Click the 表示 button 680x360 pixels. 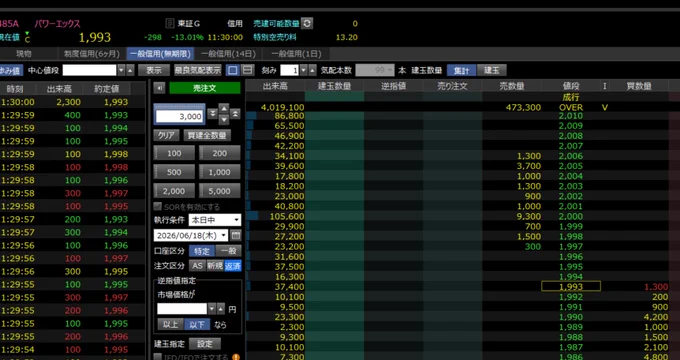154,70
